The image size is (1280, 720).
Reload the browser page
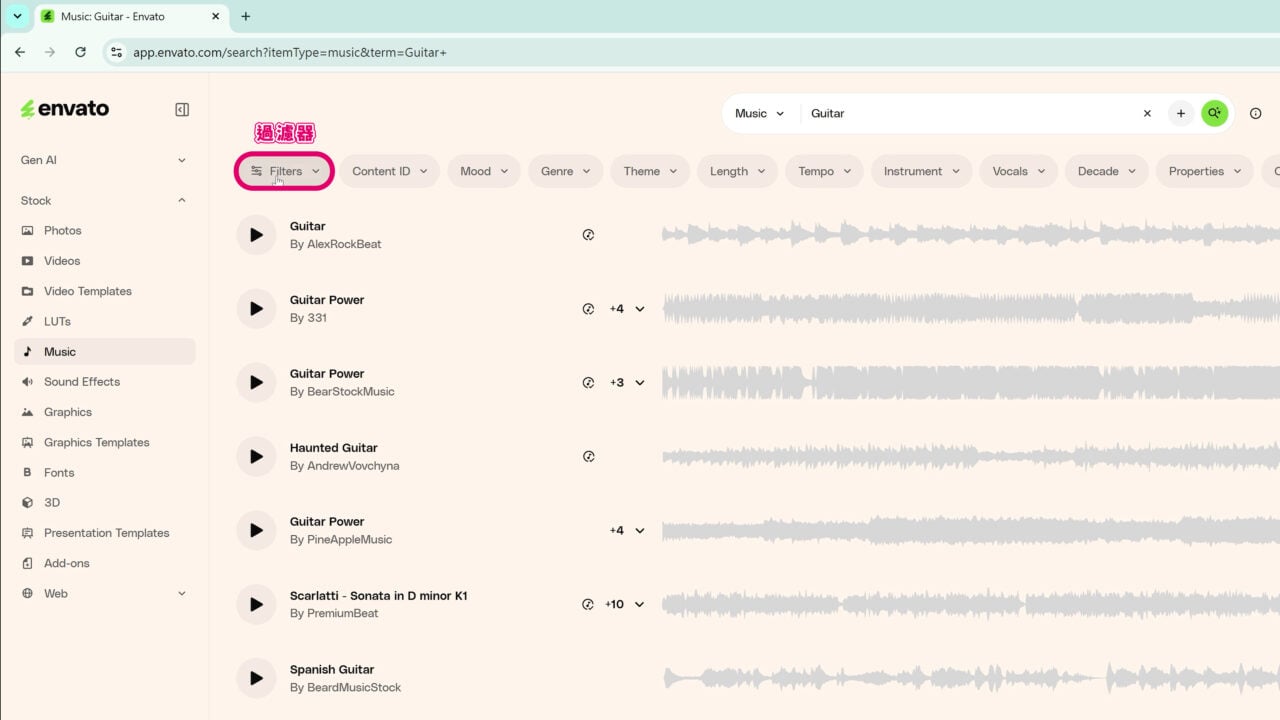(x=80, y=52)
